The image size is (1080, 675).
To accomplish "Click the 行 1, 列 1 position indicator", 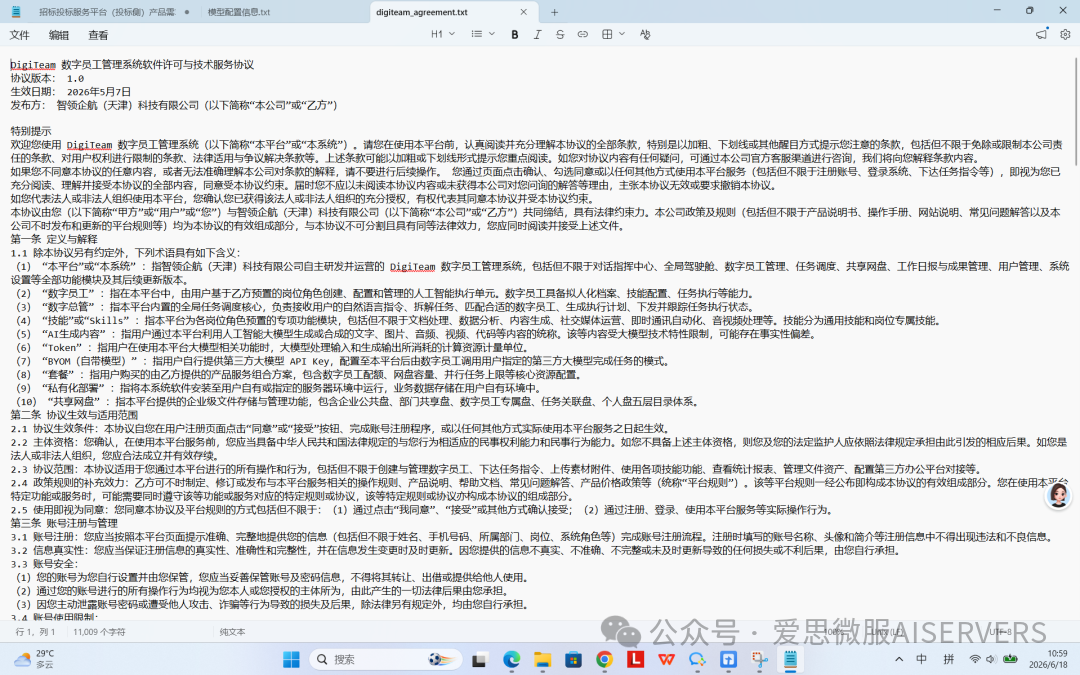I will (37, 632).
